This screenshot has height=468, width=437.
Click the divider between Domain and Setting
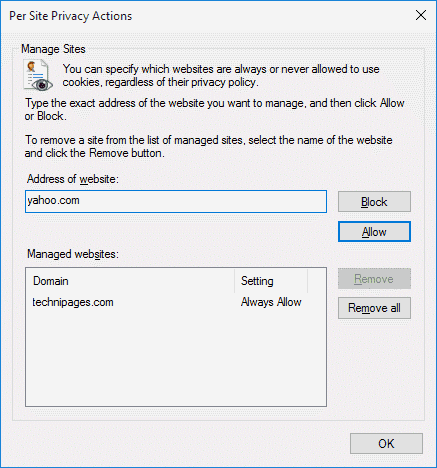pyautogui.click(x=234, y=281)
